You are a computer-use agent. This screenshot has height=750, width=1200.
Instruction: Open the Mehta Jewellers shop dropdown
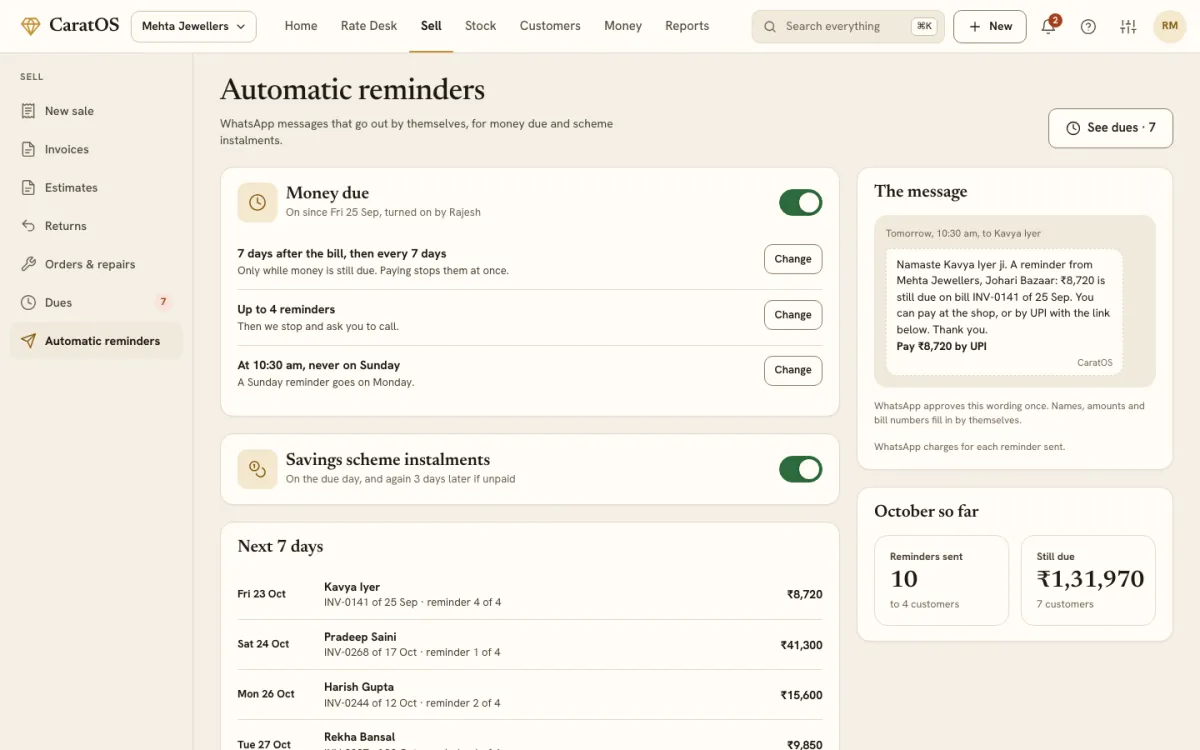(x=194, y=26)
